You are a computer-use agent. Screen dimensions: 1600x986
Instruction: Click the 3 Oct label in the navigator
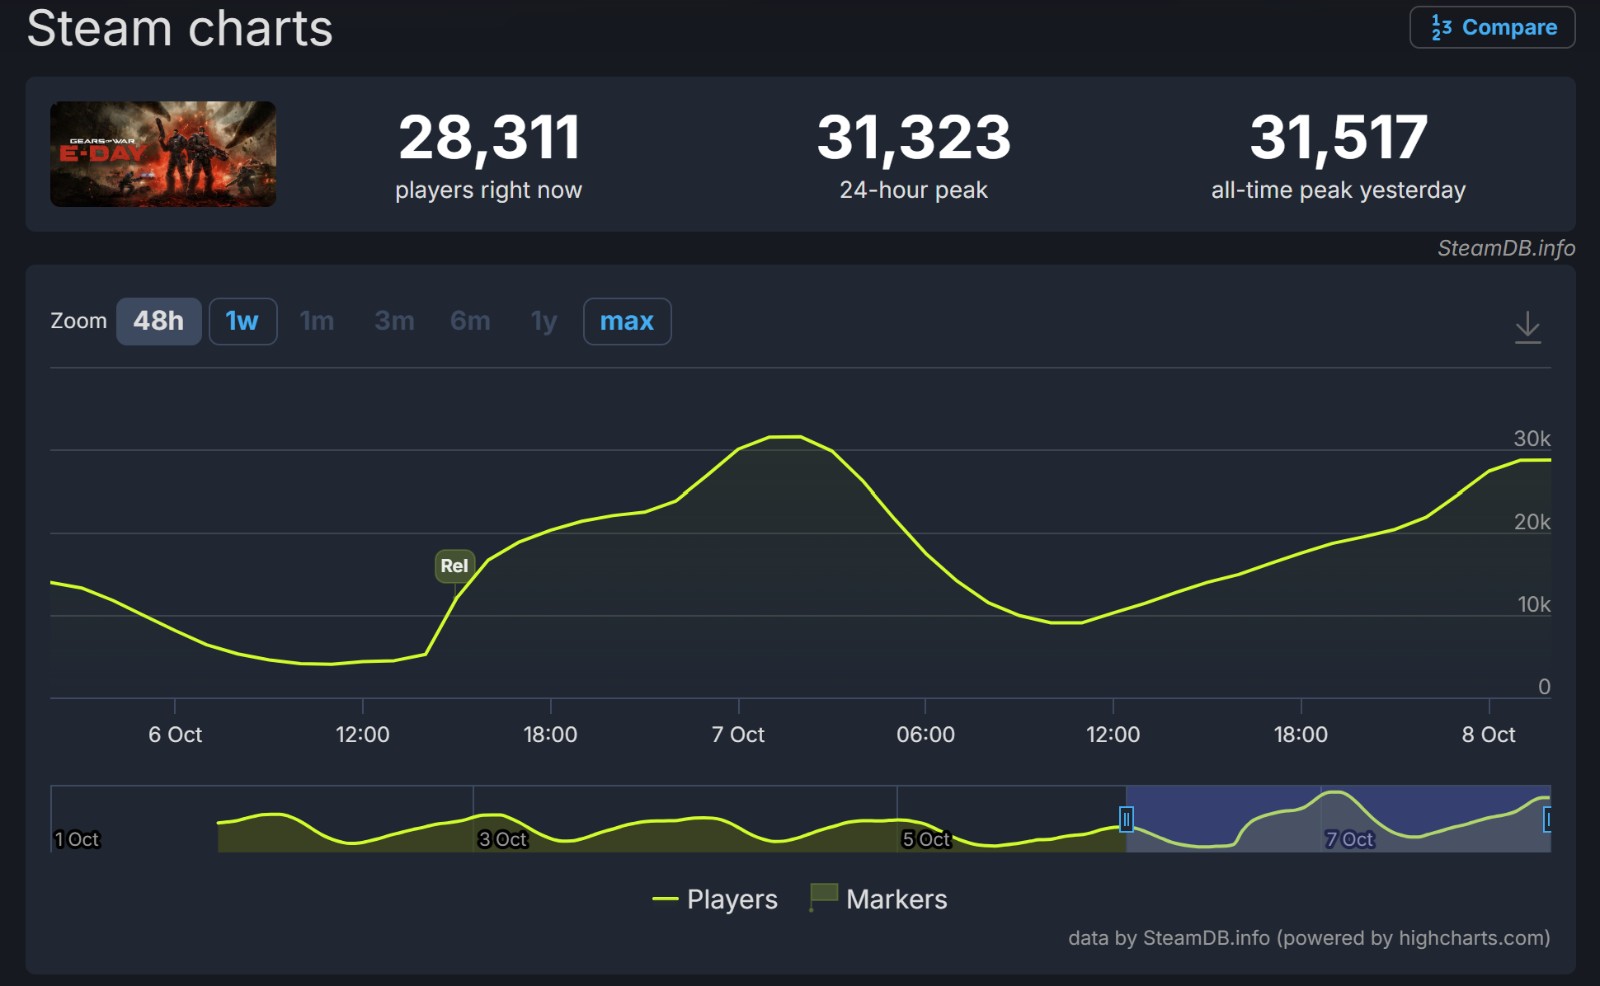(502, 839)
